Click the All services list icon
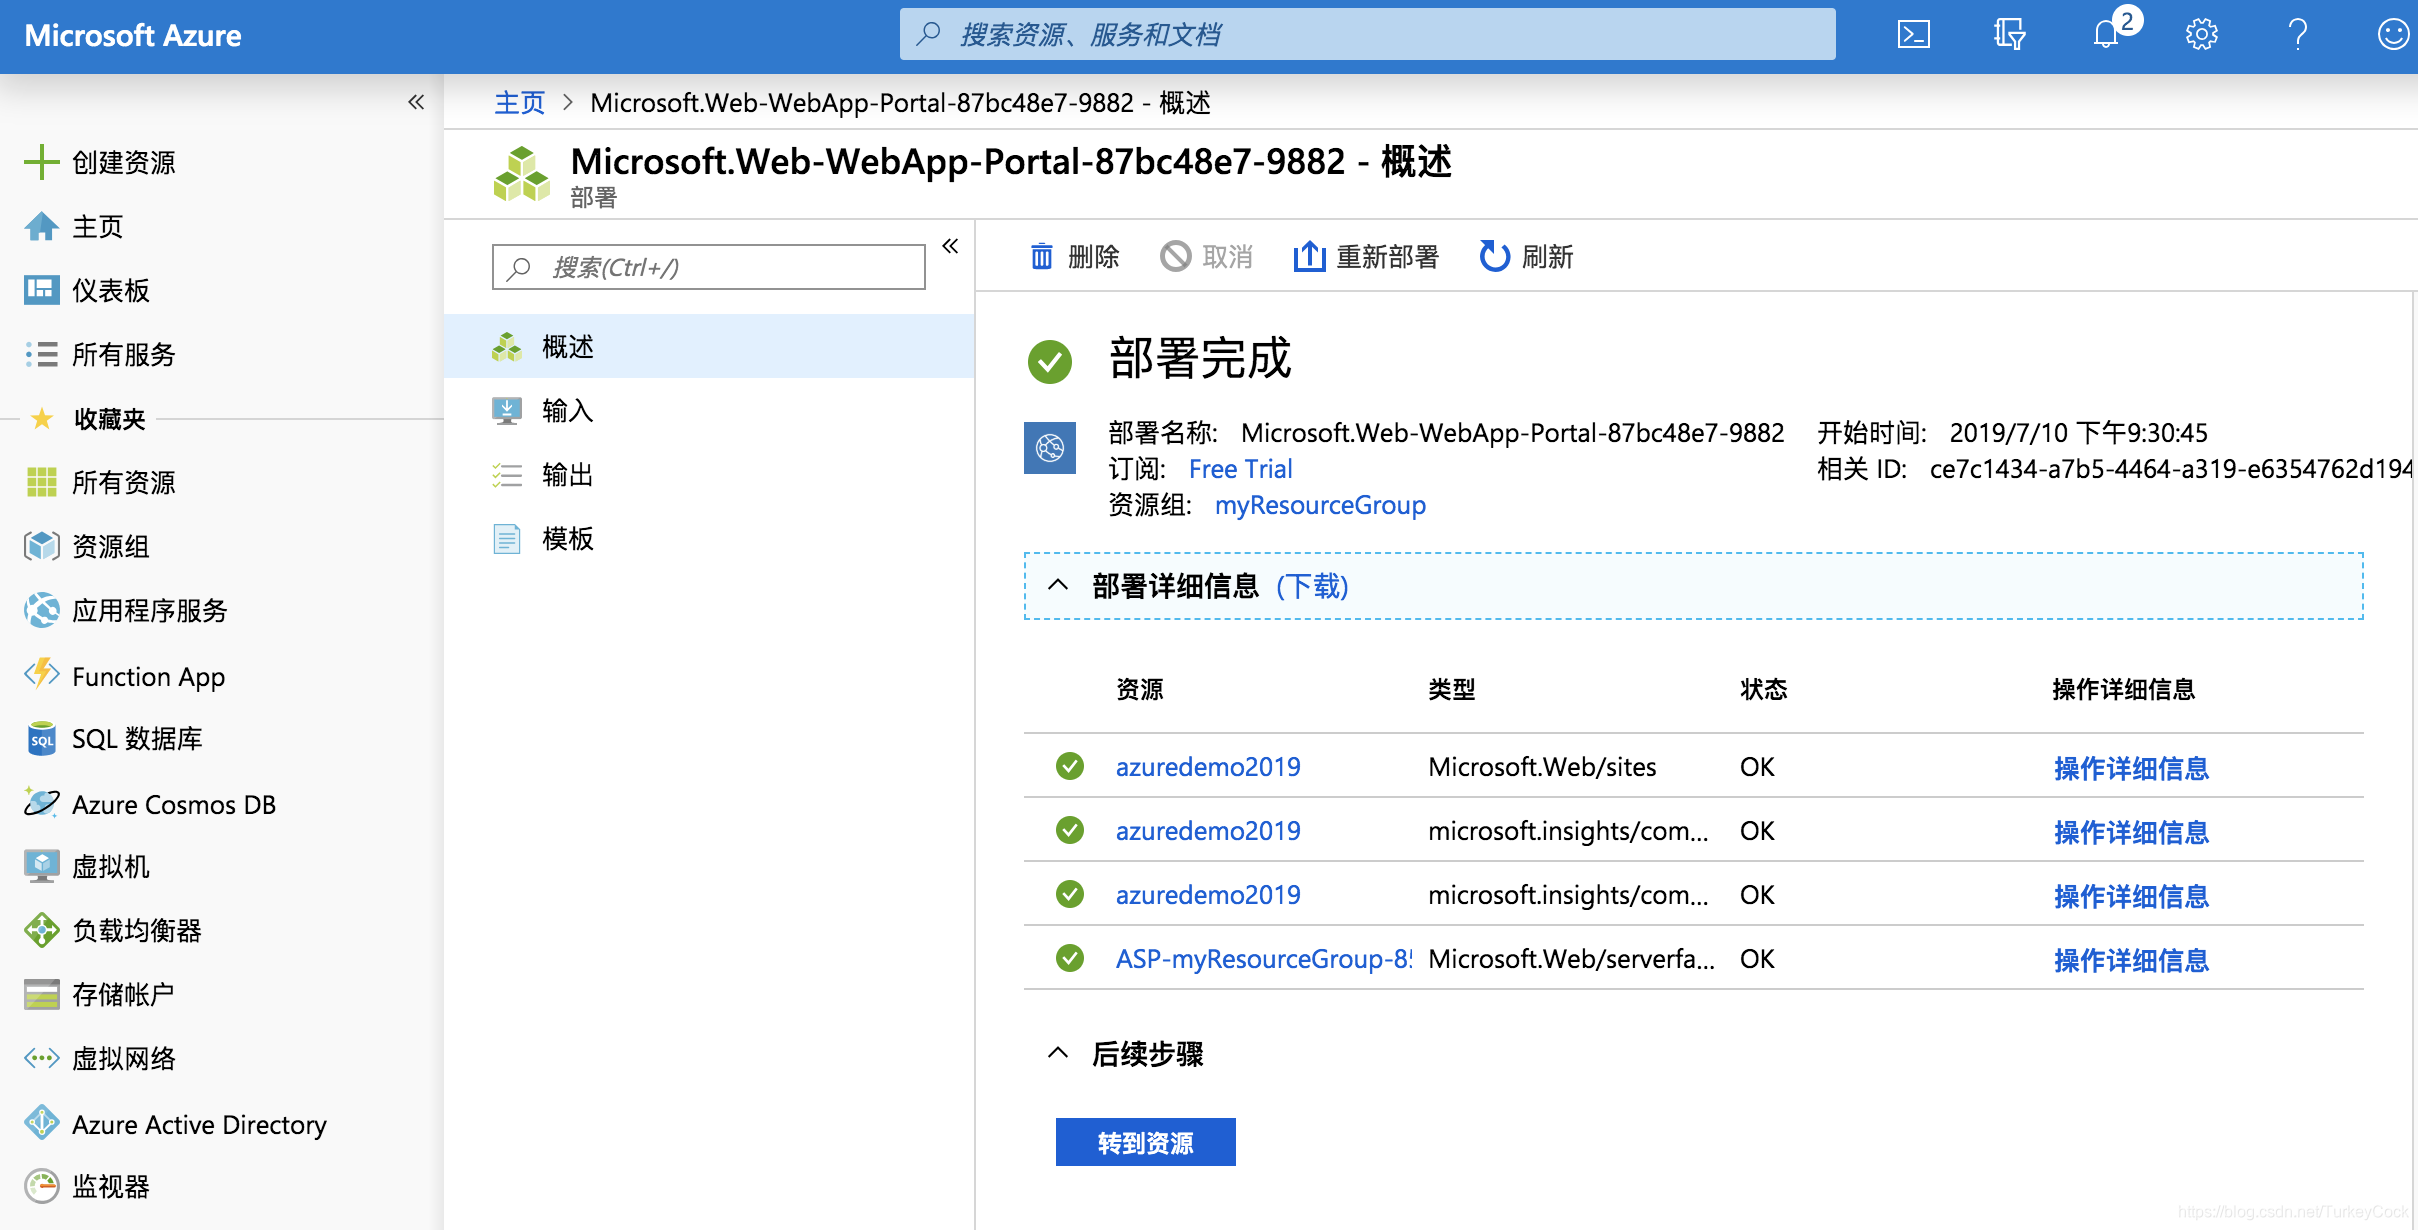This screenshot has height=1230, width=2418. coord(41,354)
